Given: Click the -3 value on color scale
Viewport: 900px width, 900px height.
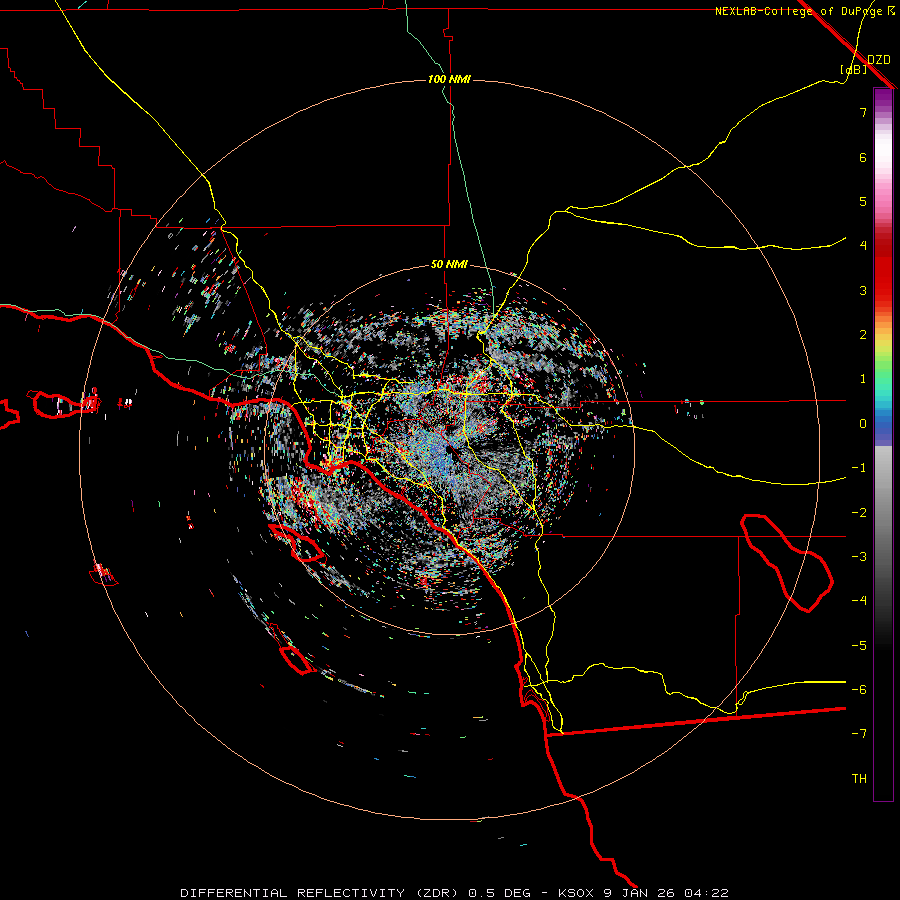Looking at the screenshot, I should pos(859,557).
